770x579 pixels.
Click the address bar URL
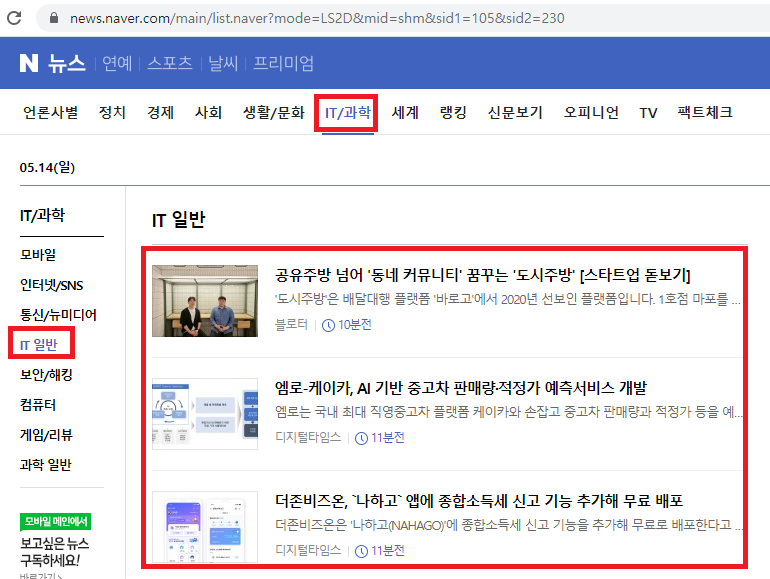point(317,18)
